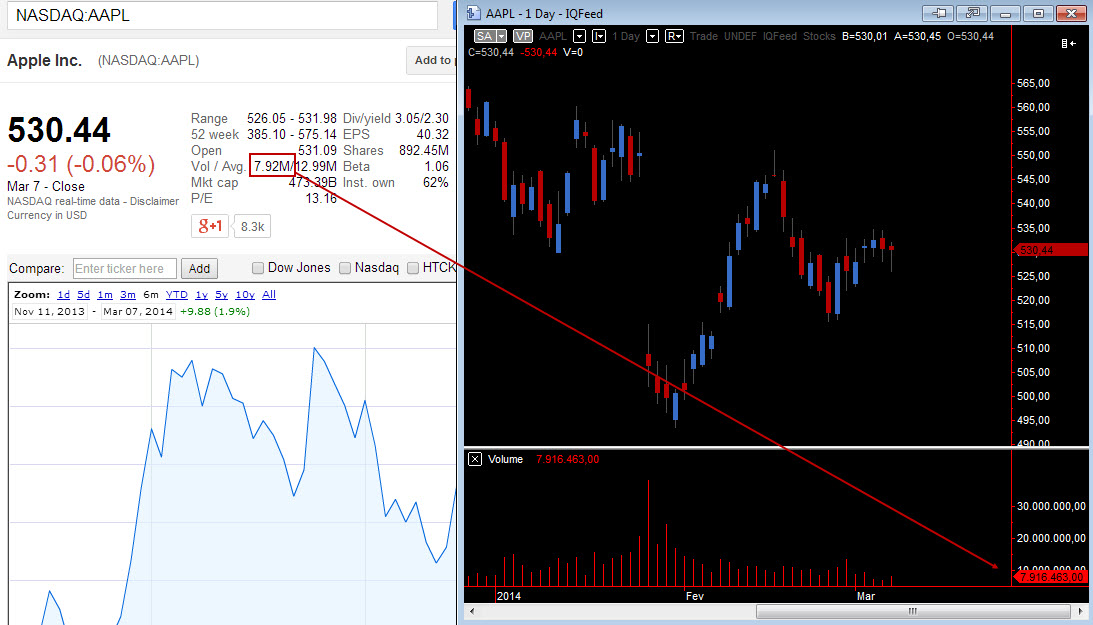Set chart zoom to 3m
This screenshot has width=1093, height=625.
(x=128, y=295)
